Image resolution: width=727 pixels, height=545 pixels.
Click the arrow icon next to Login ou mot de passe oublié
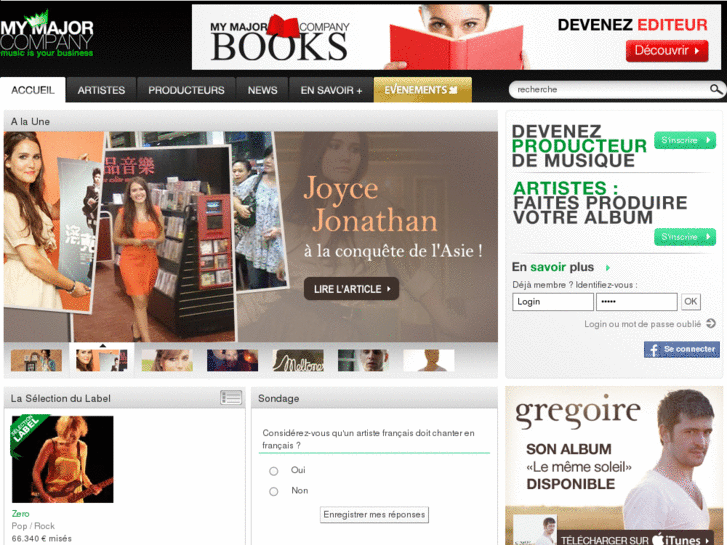click(711, 323)
